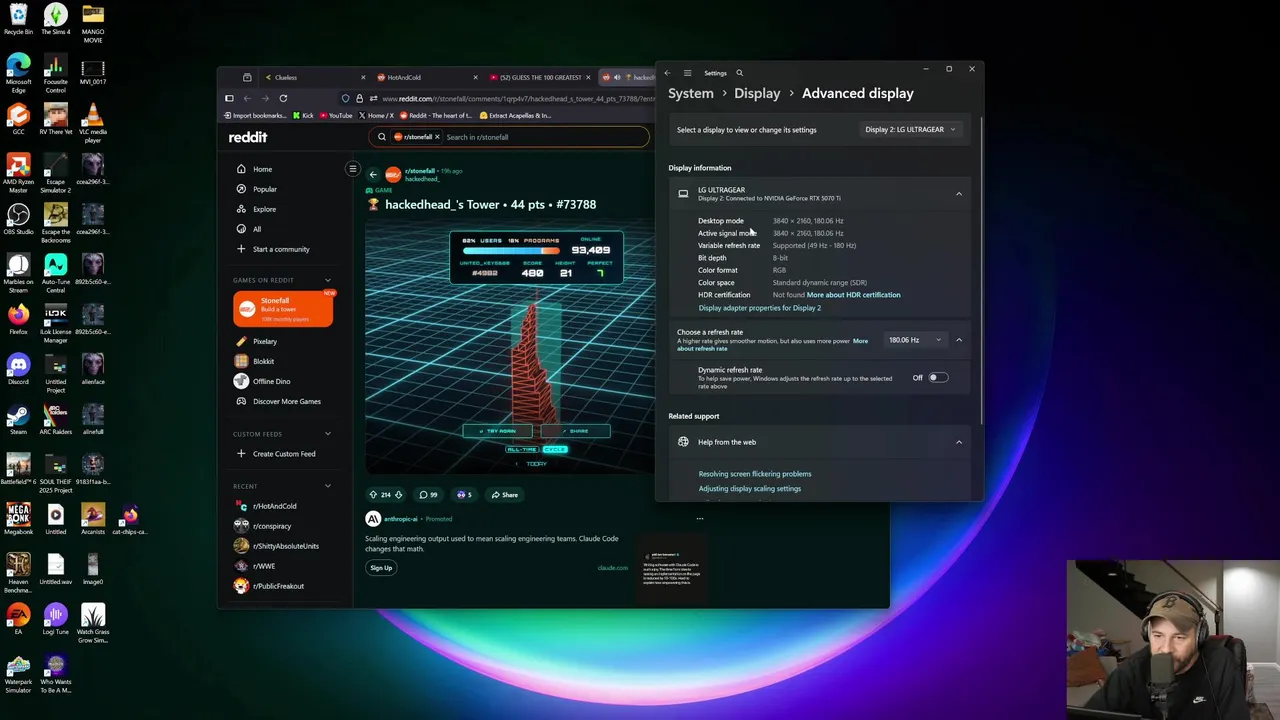Launch OBS Studio from the desktop
Screen dimensions: 1280x720
(x=18, y=219)
